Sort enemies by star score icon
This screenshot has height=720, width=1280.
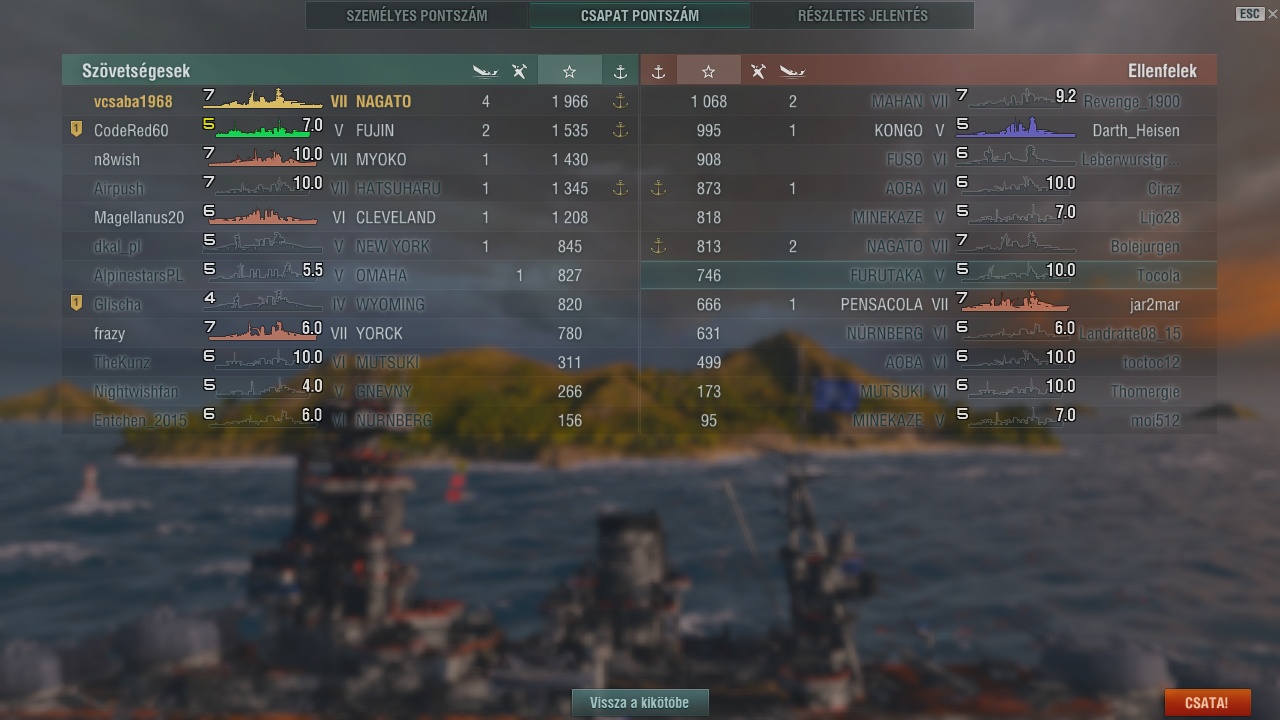[x=708, y=71]
